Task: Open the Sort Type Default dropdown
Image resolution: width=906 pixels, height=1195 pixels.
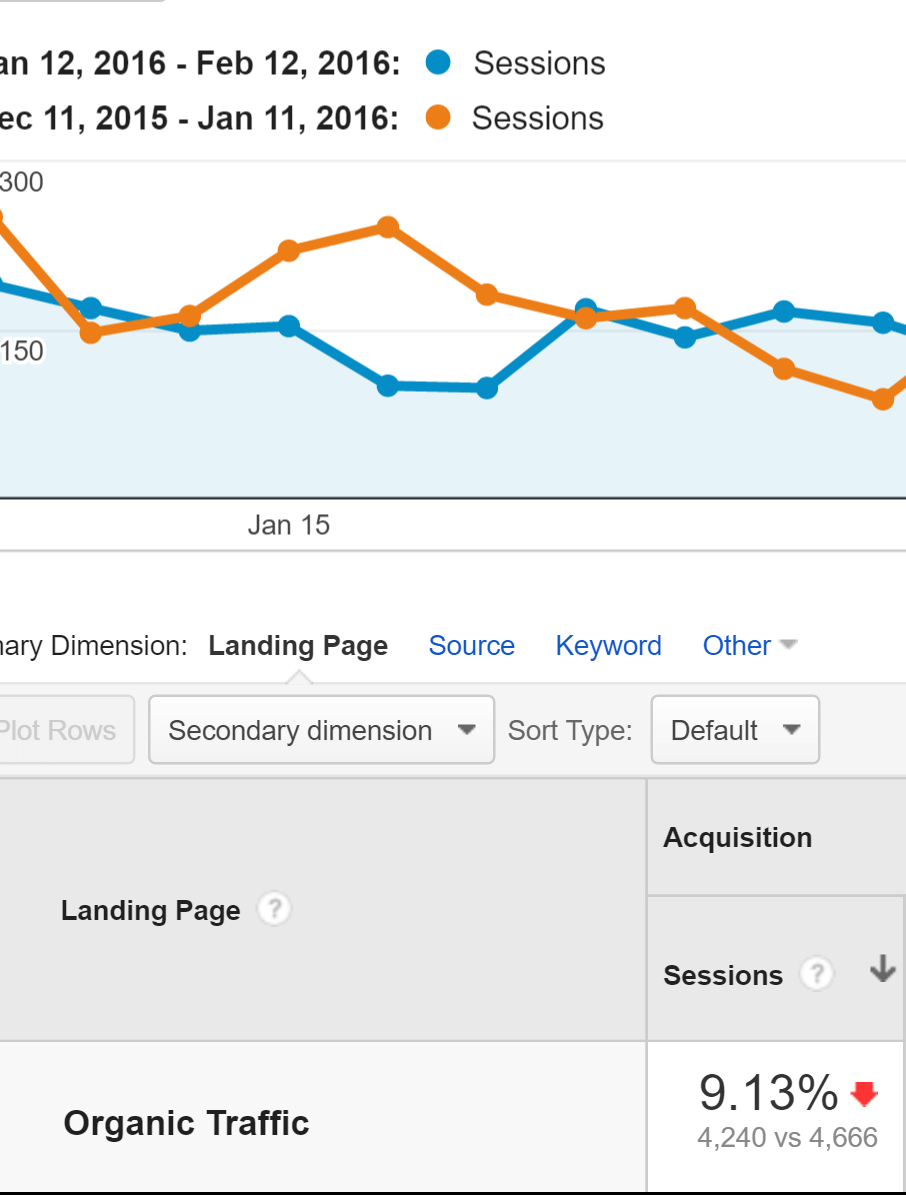Action: (x=735, y=730)
